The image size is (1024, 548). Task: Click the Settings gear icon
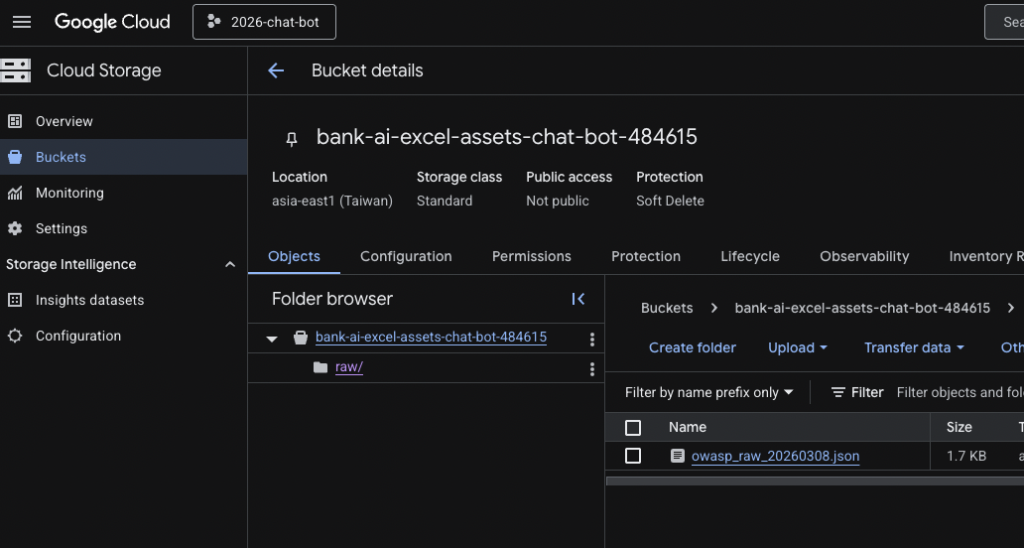click(x=14, y=229)
